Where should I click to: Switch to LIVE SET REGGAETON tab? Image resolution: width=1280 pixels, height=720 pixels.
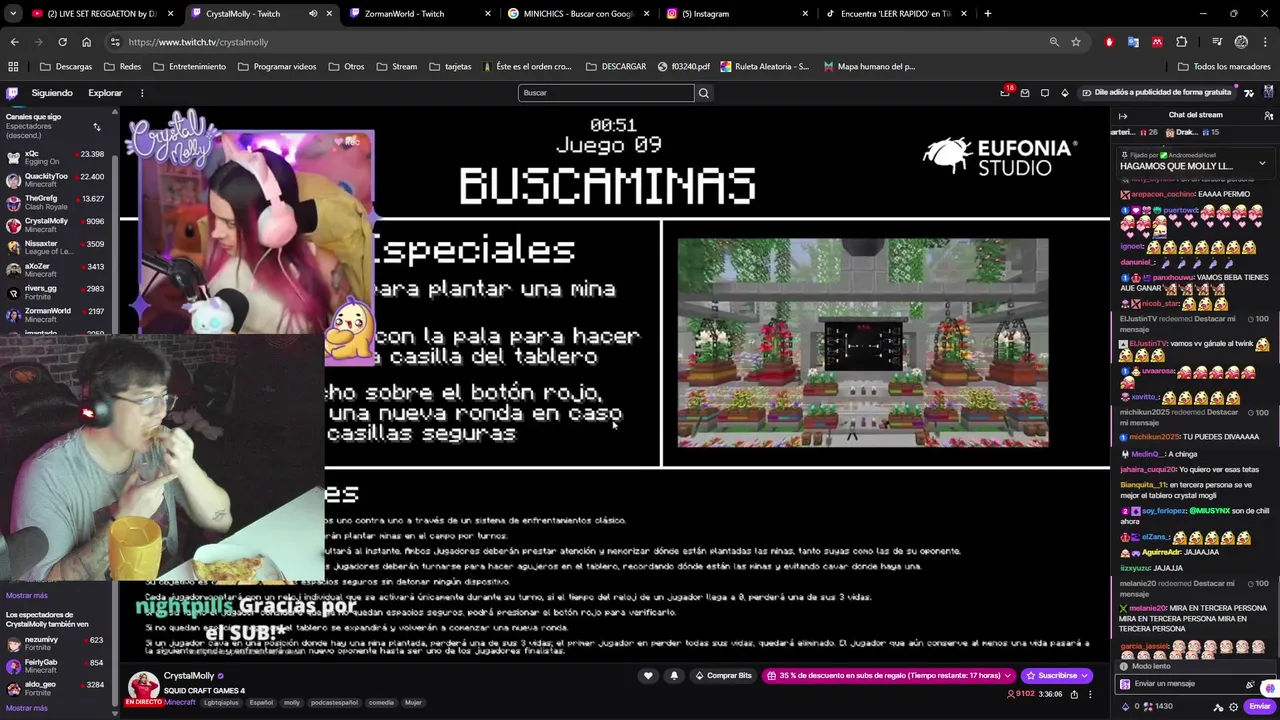pos(100,14)
